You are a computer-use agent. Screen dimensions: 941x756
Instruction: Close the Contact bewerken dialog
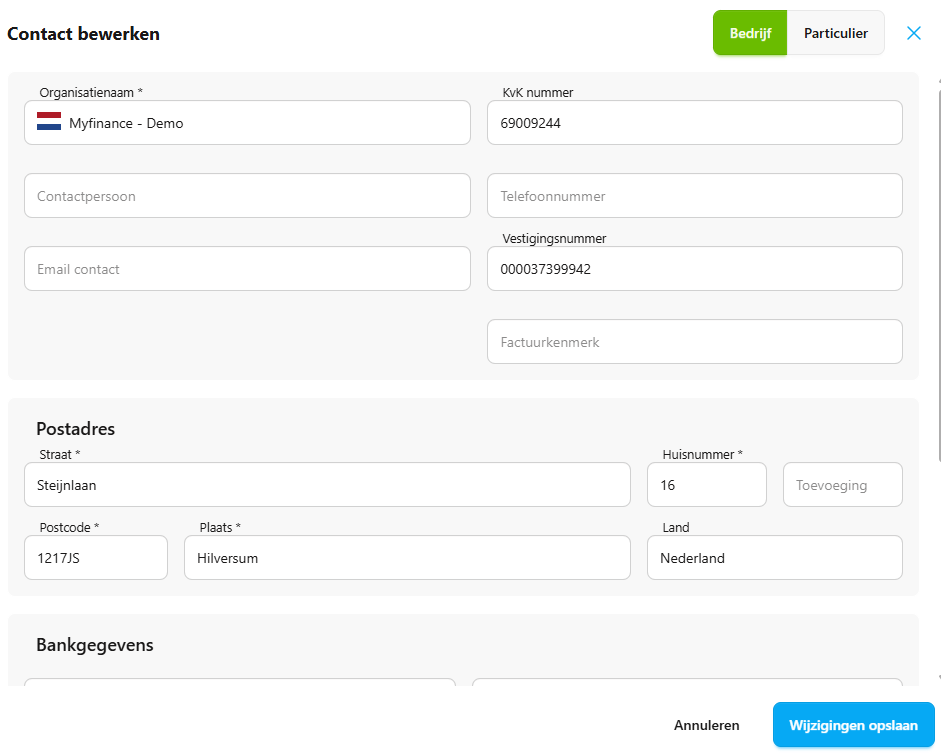point(913,33)
